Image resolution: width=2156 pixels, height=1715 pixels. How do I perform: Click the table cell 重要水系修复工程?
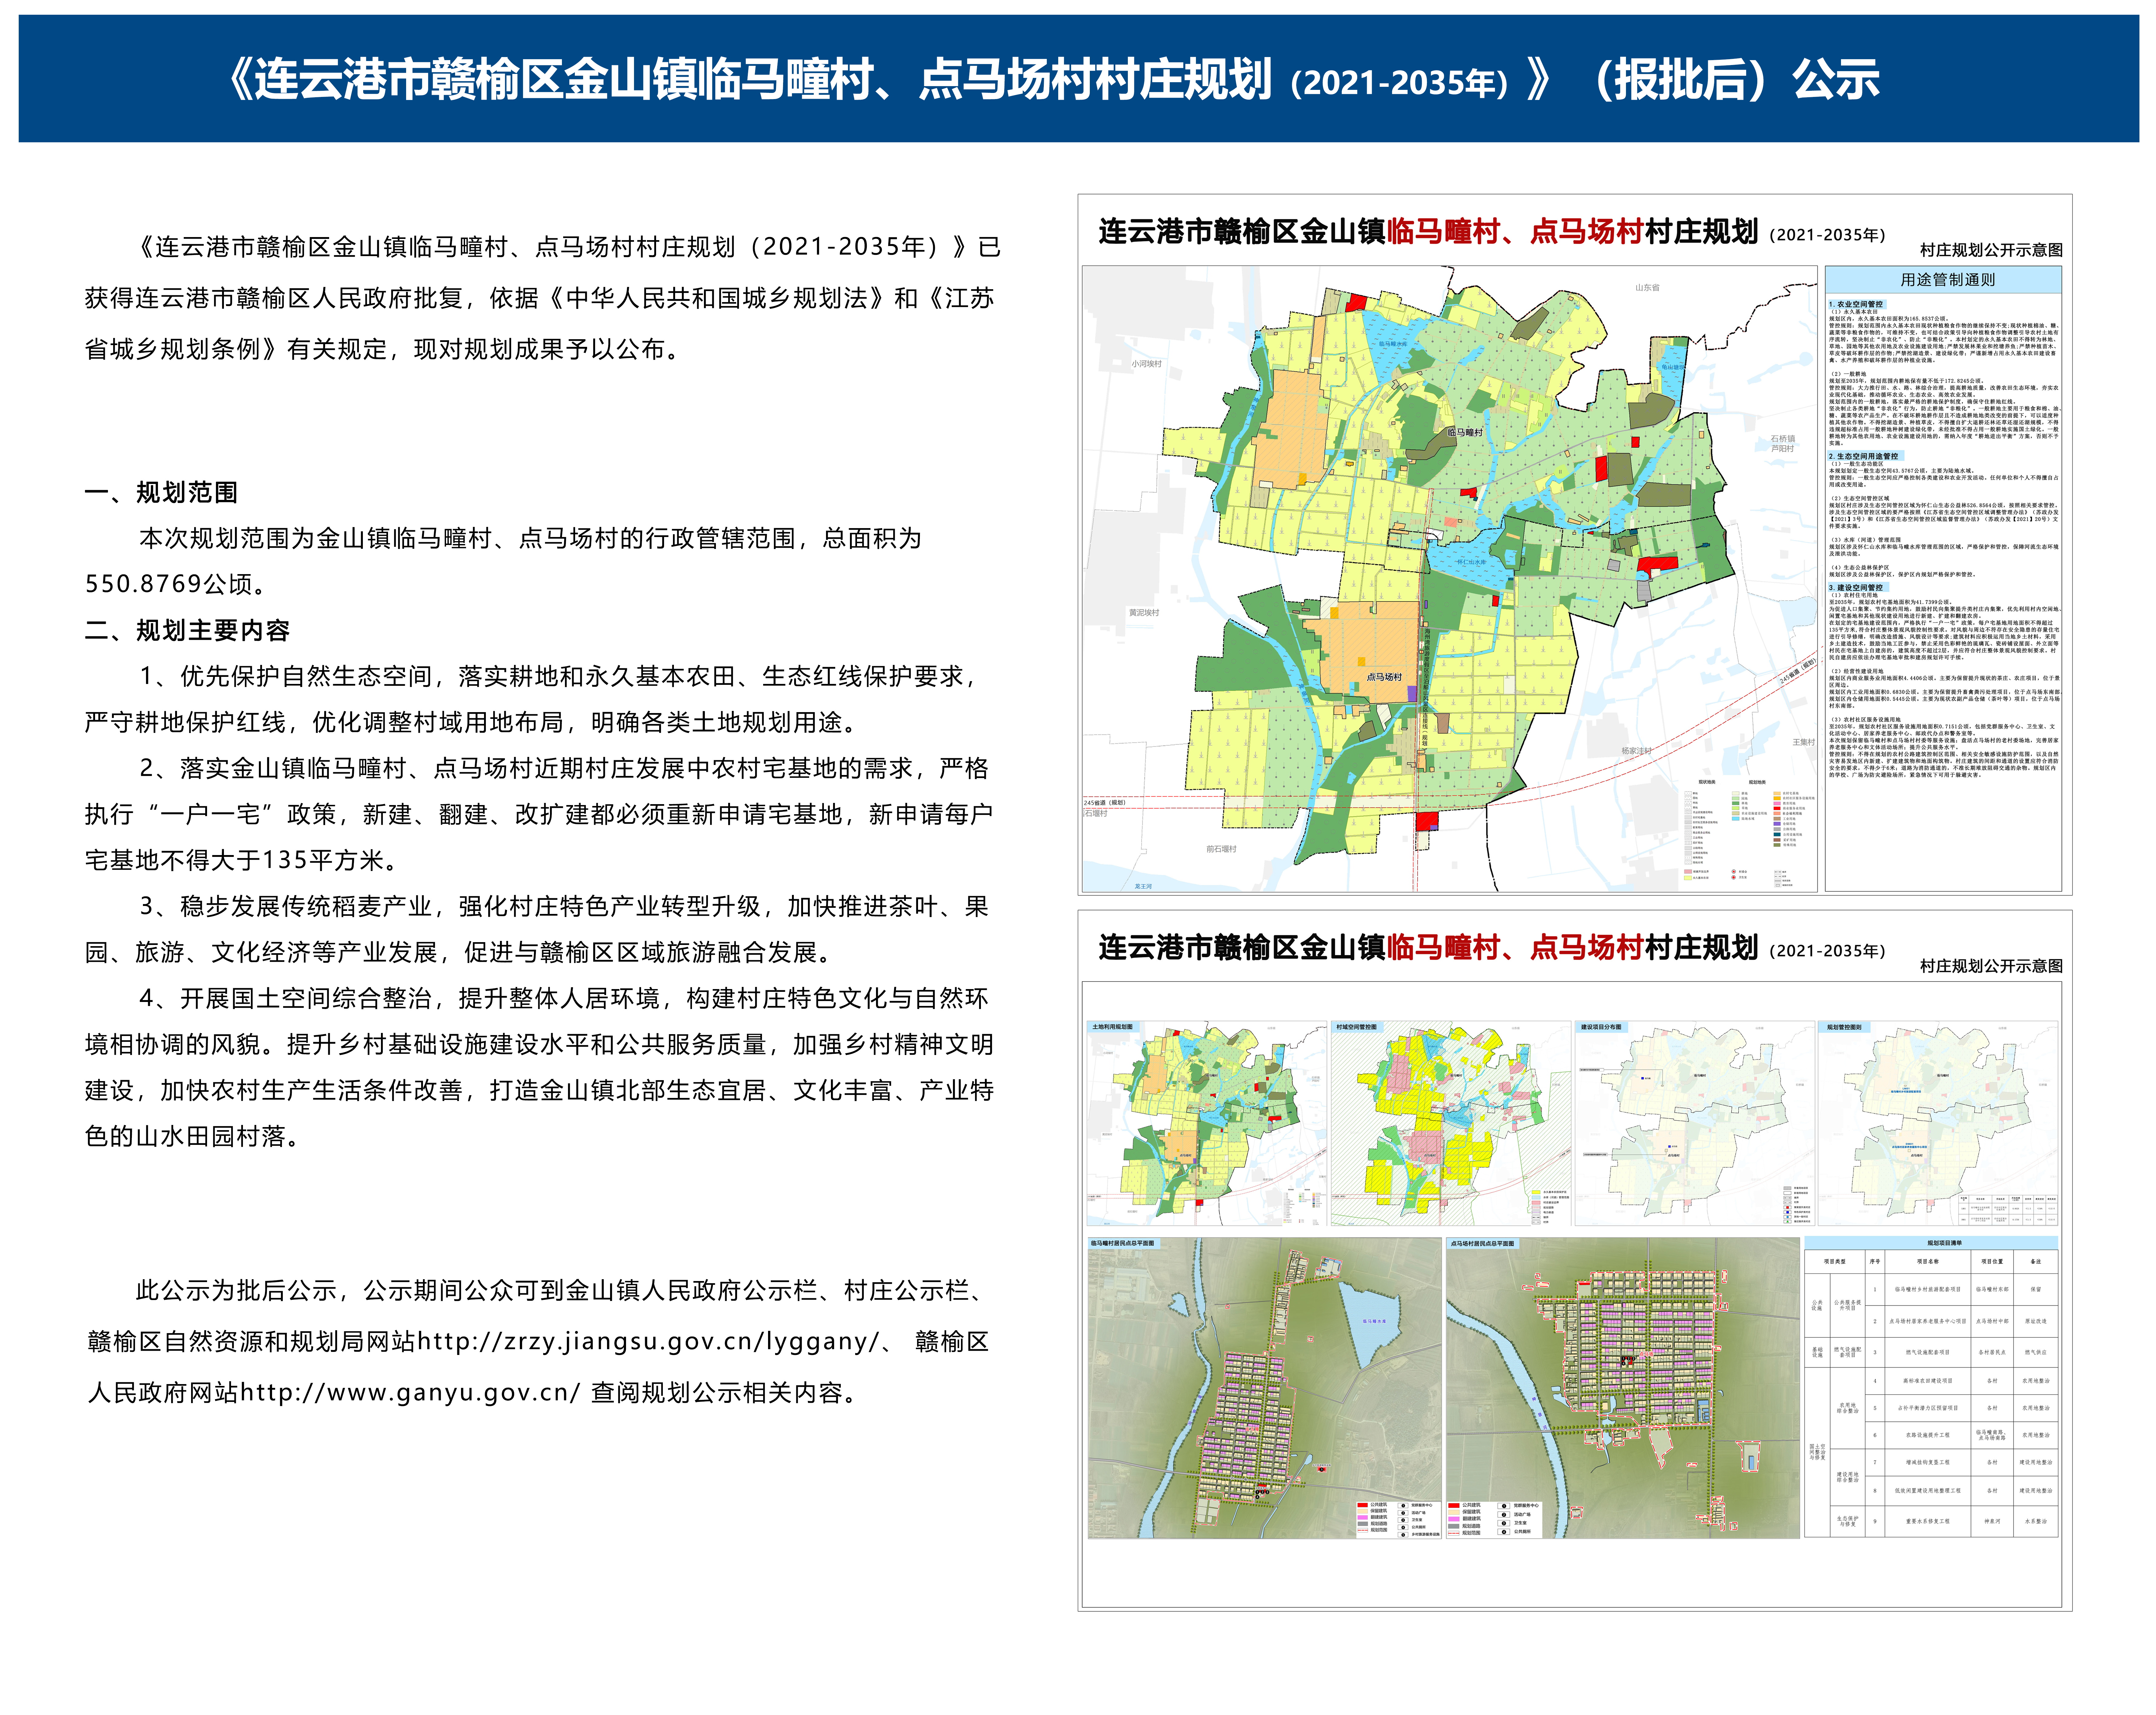pos(1928,1522)
